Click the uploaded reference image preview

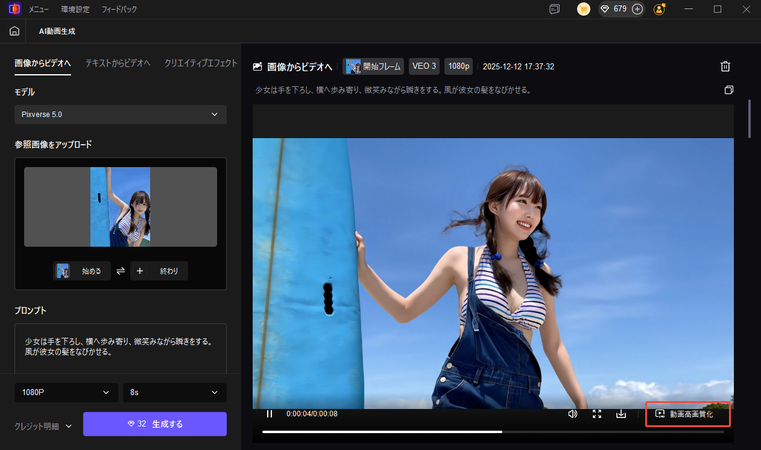(120, 207)
